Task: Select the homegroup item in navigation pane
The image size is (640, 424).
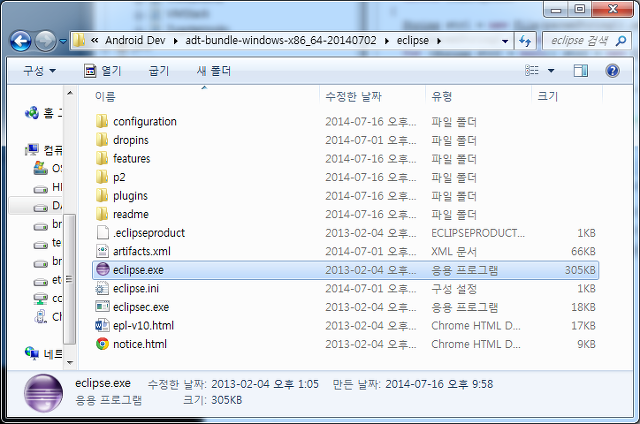Action: [43, 113]
